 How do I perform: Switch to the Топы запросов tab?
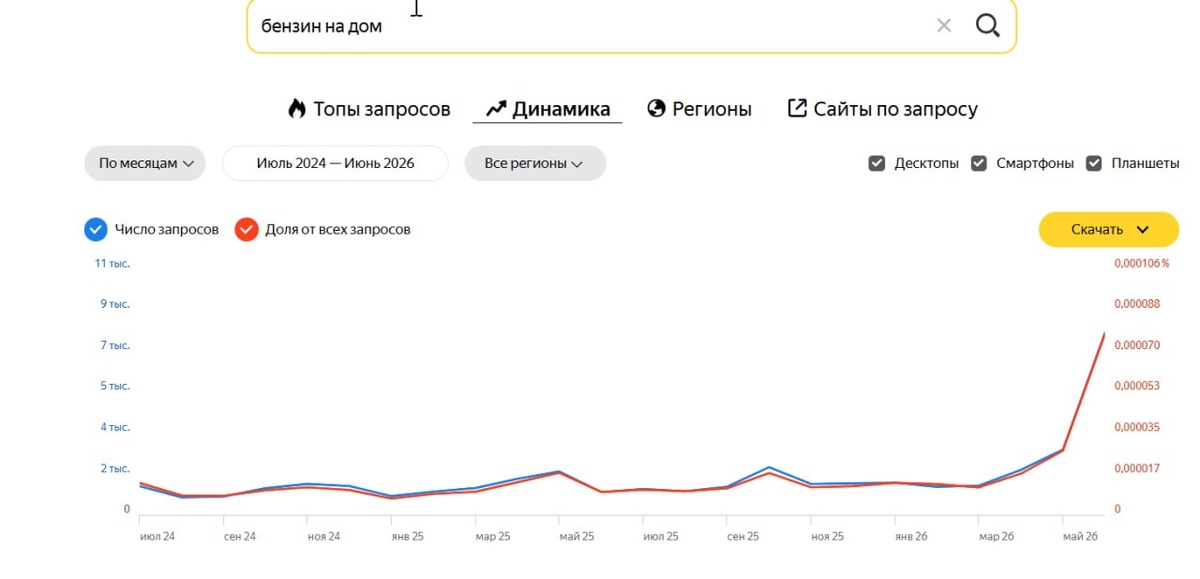coord(369,109)
